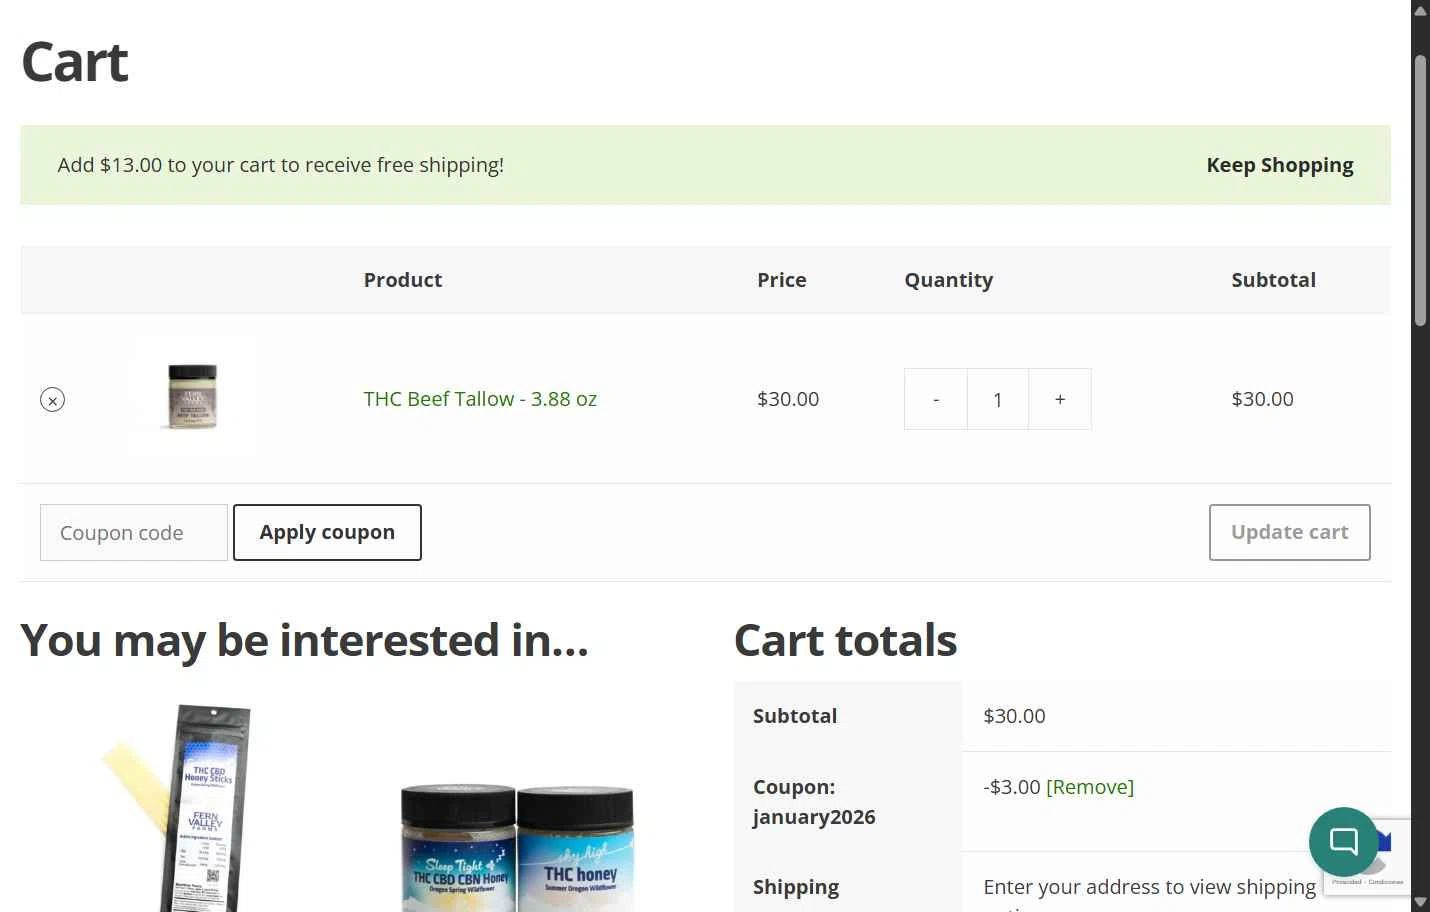The height and width of the screenshot is (912, 1430).
Task: Focus the quantity number field
Action: point(998,399)
